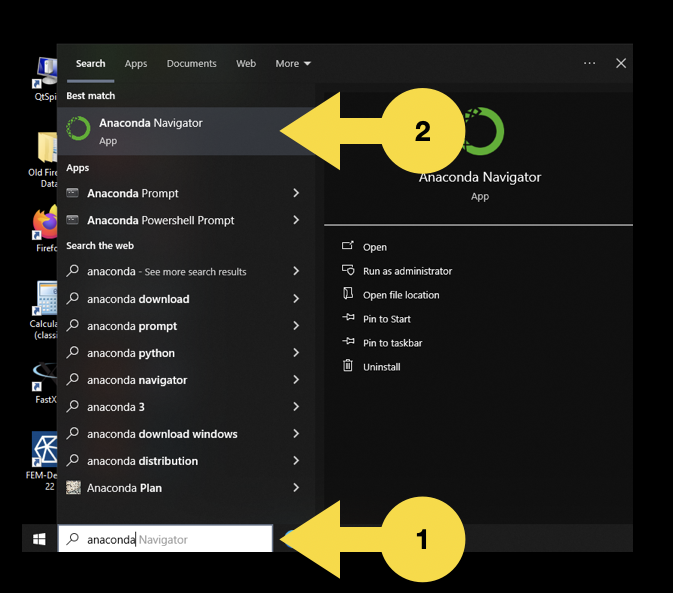Expand arrow for 'See more search results'
The image size is (673, 593).
tap(296, 271)
